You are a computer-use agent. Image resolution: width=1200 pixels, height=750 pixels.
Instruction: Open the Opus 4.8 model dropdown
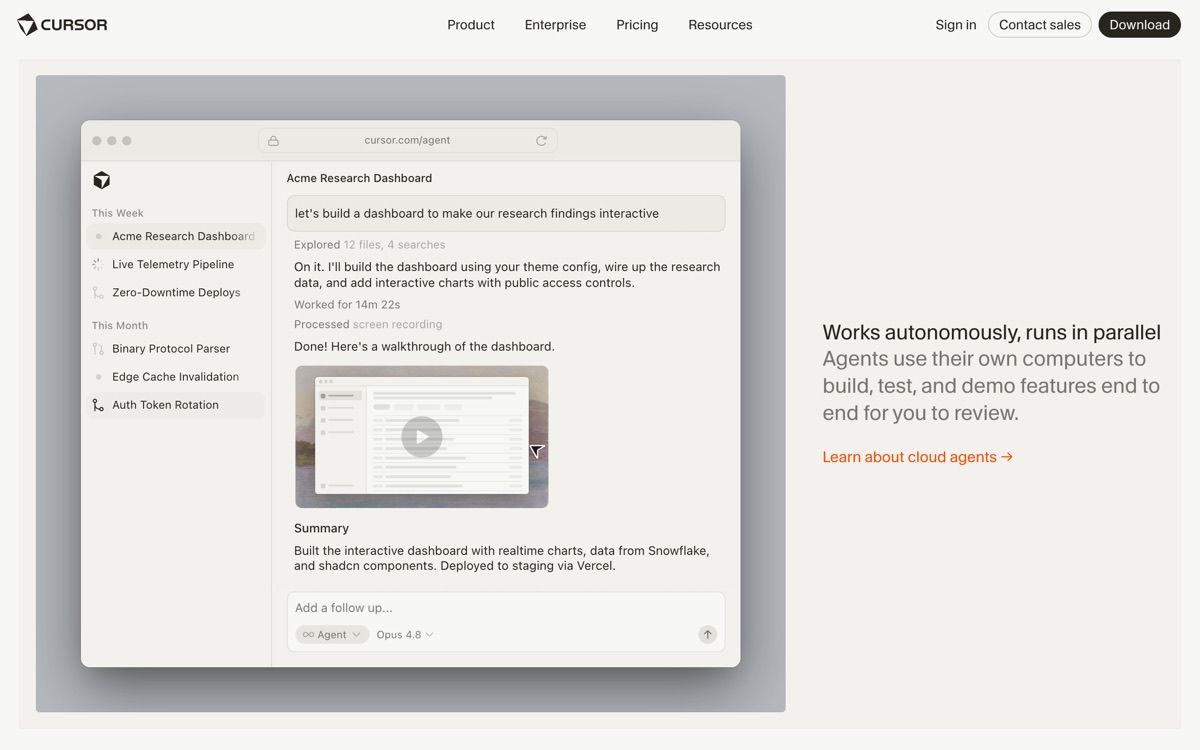(405, 634)
